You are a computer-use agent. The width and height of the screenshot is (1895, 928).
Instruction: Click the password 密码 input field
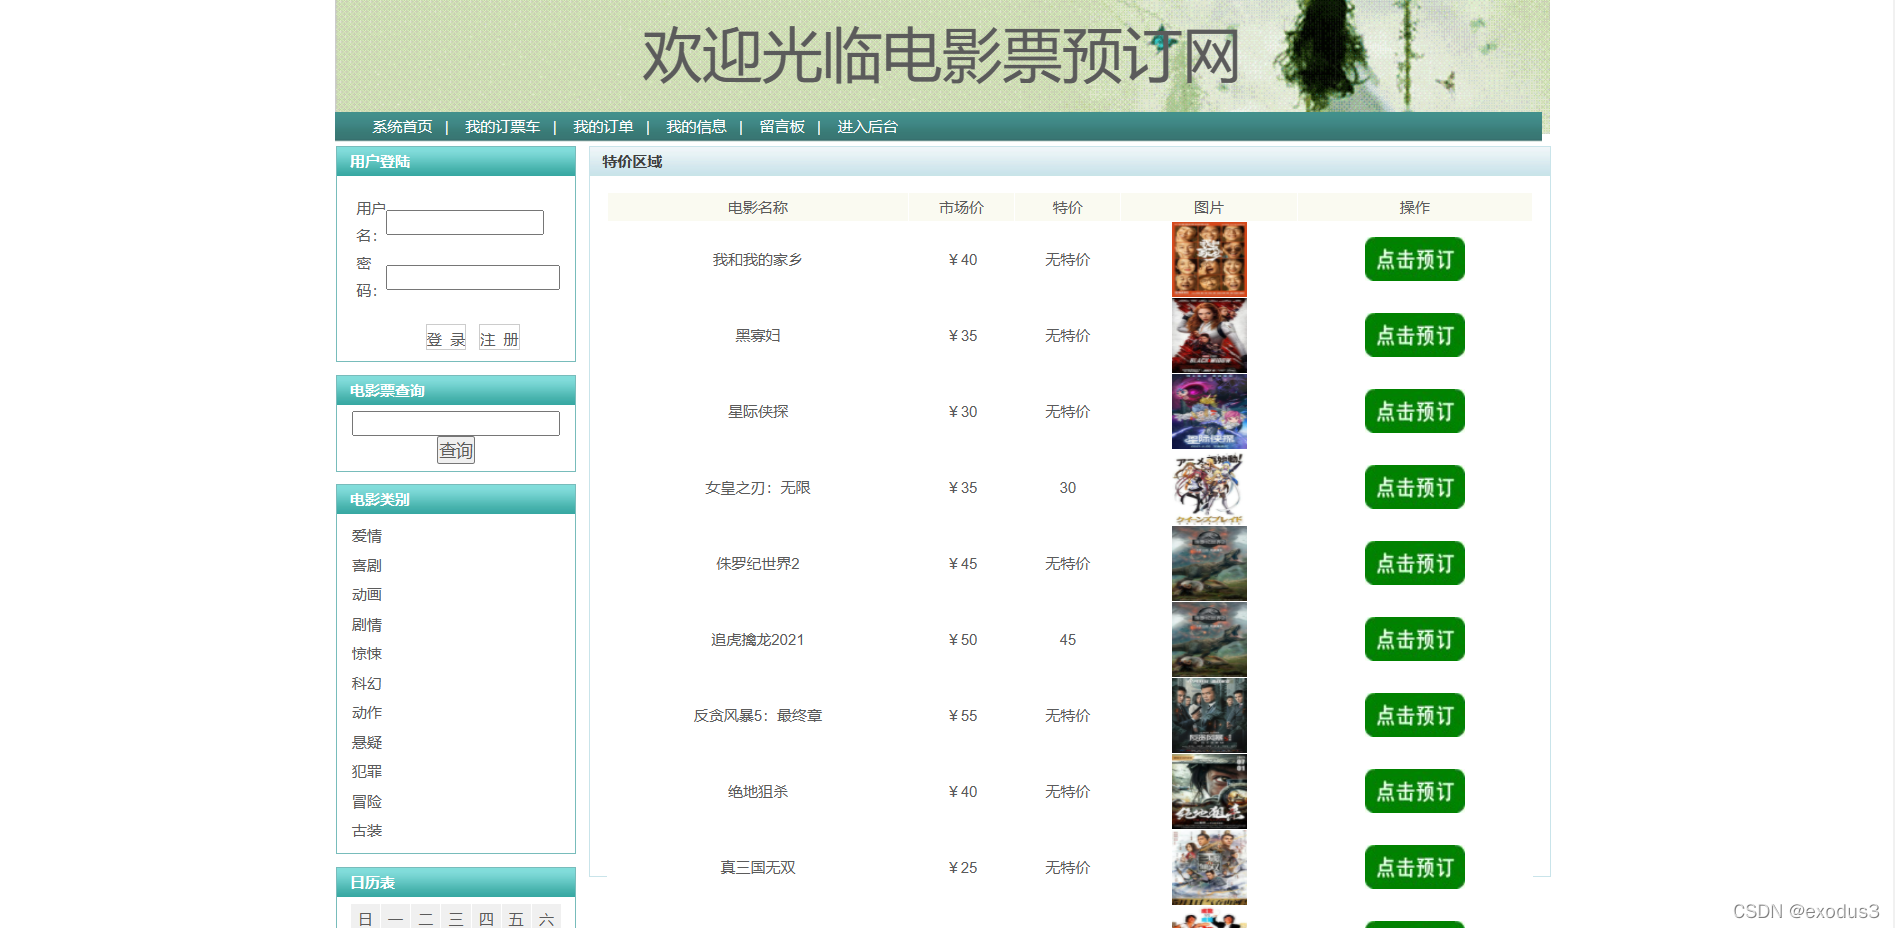coord(472,277)
